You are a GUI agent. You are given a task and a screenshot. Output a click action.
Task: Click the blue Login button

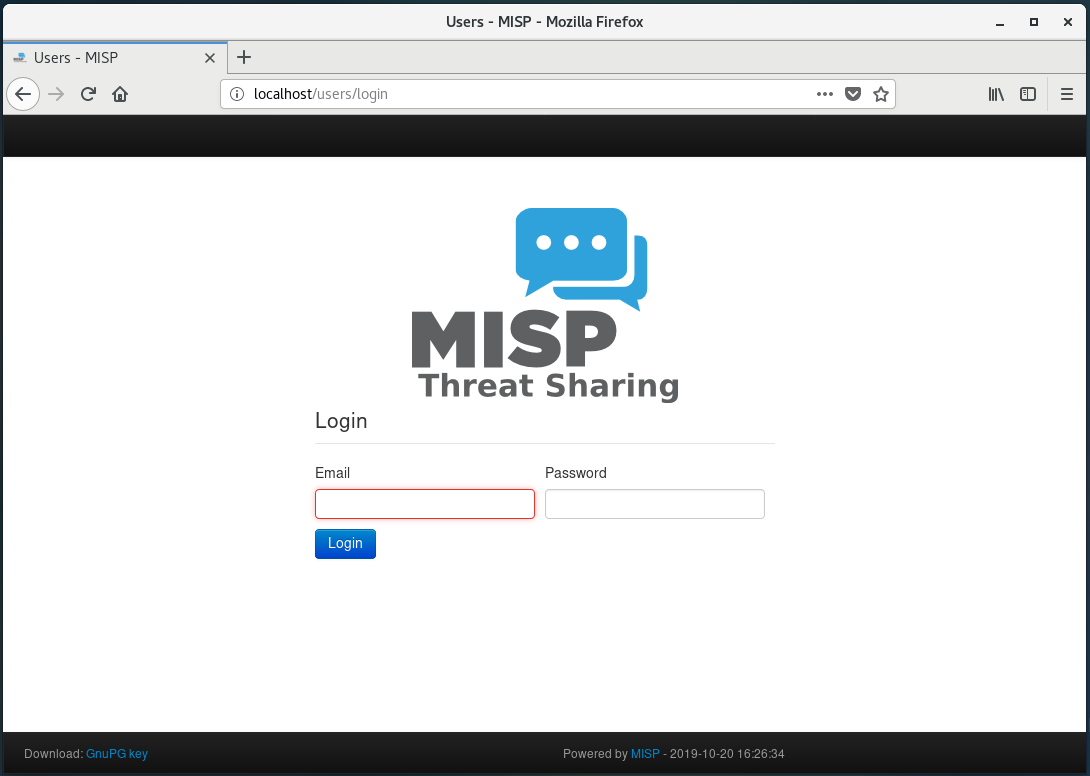[345, 544]
